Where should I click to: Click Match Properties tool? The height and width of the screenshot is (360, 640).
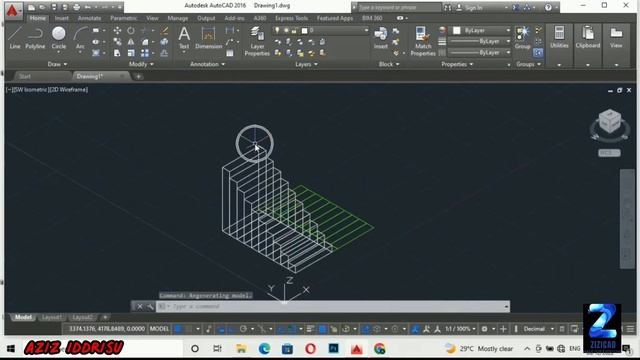423,41
